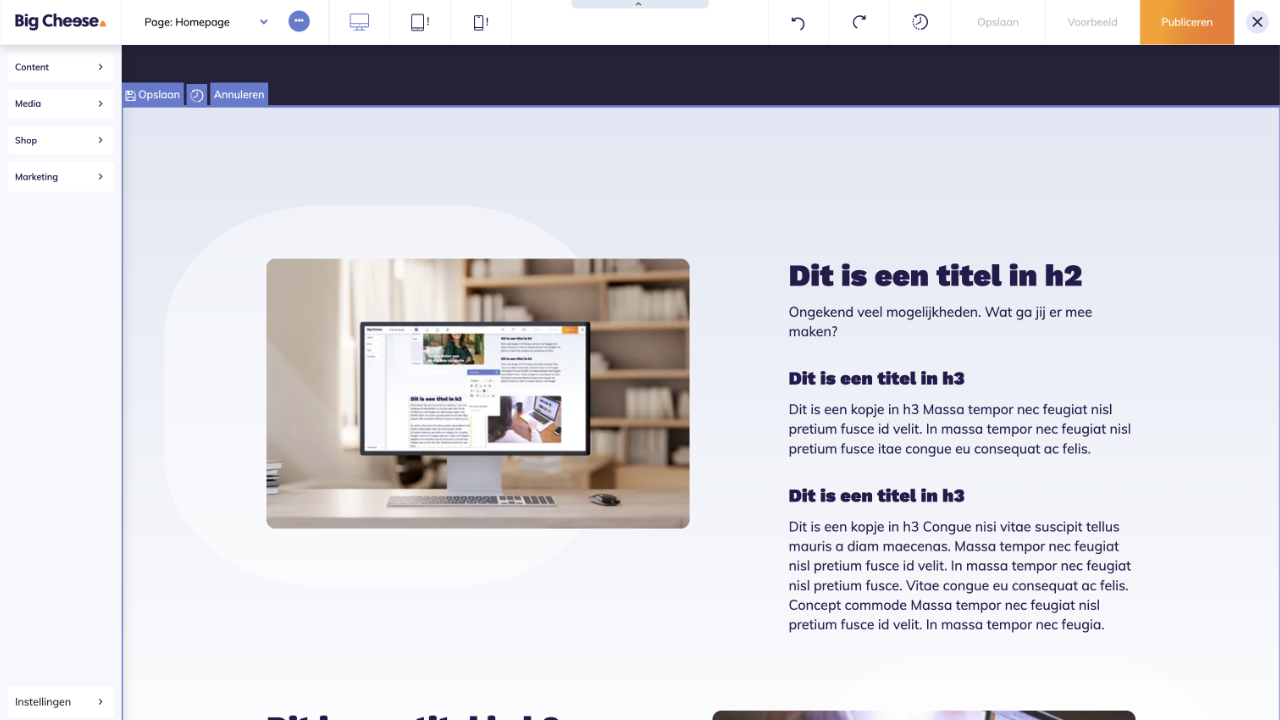Undo the last change

point(798,22)
